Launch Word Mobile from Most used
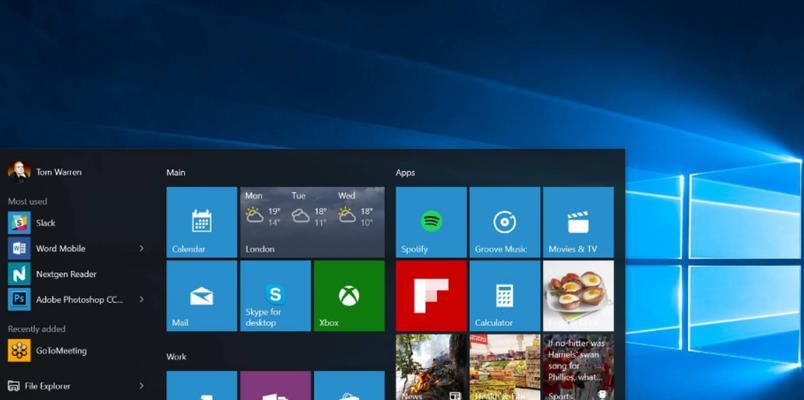 [x=77, y=249]
